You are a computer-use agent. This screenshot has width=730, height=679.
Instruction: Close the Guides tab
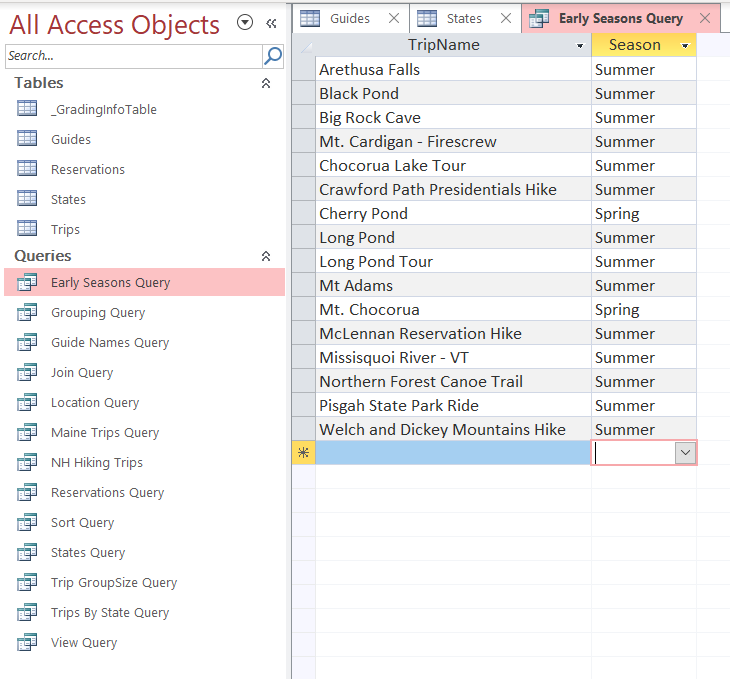[x=394, y=19]
